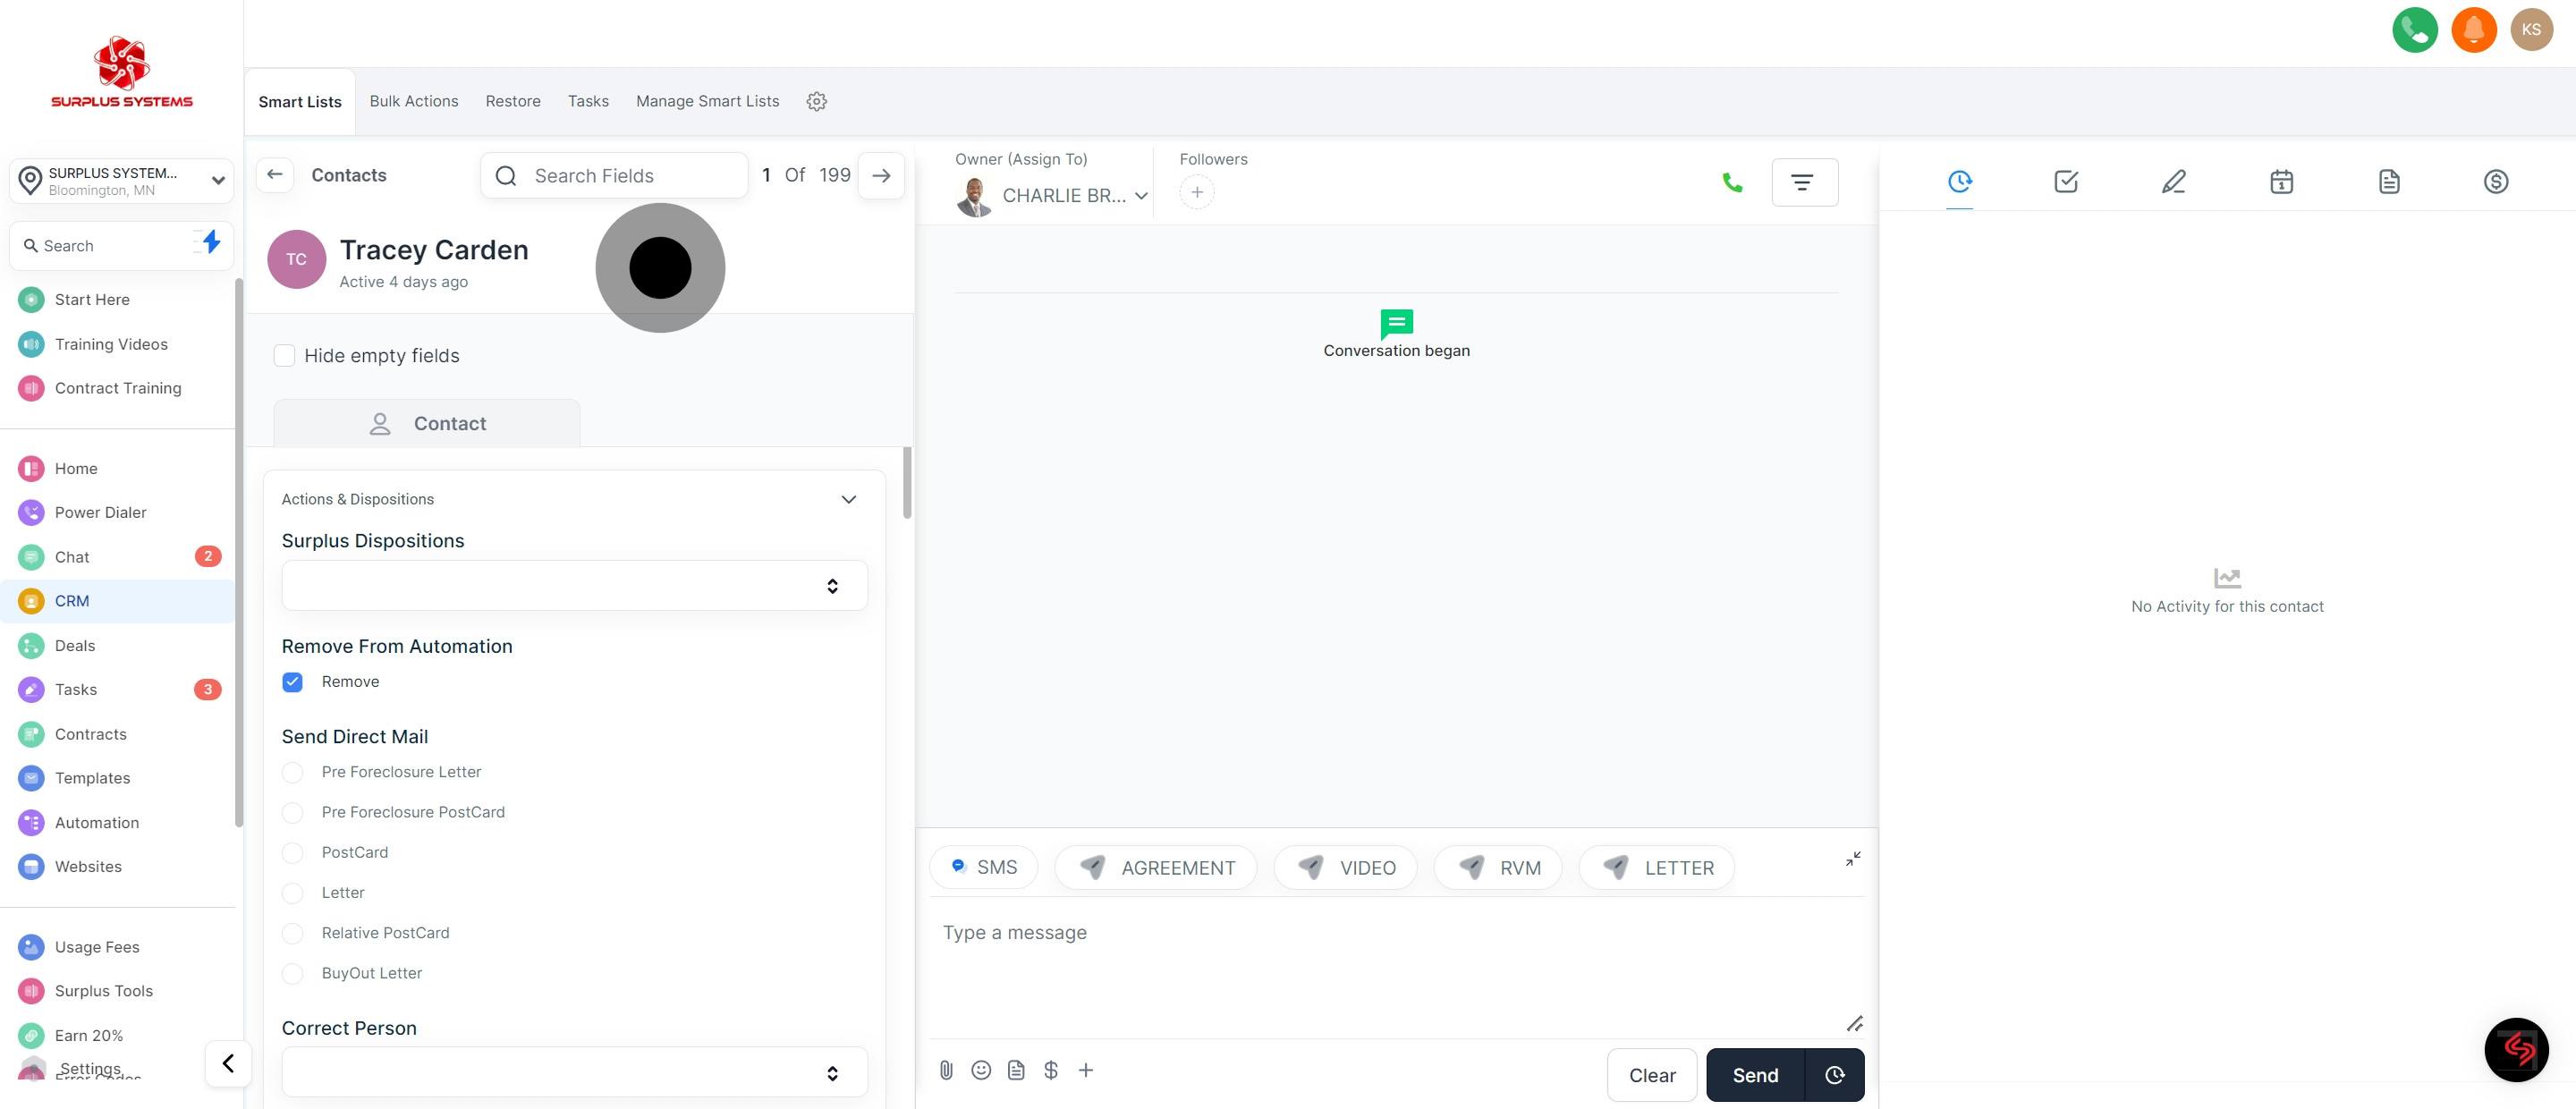Open the Surplus Dispositions dropdown
This screenshot has width=2576, height=1109.
(574, 585)
